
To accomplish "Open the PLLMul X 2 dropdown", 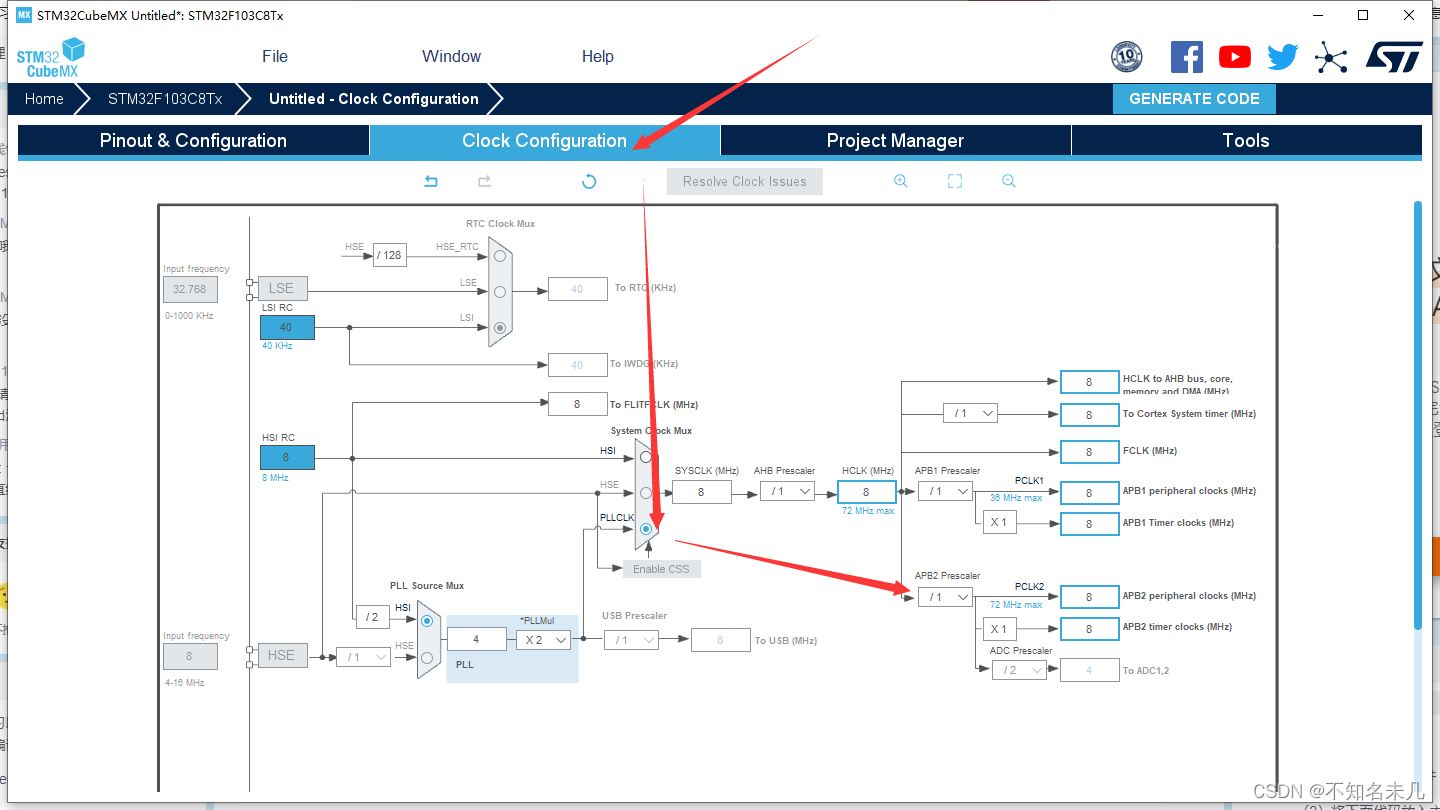I will [543, 639].
